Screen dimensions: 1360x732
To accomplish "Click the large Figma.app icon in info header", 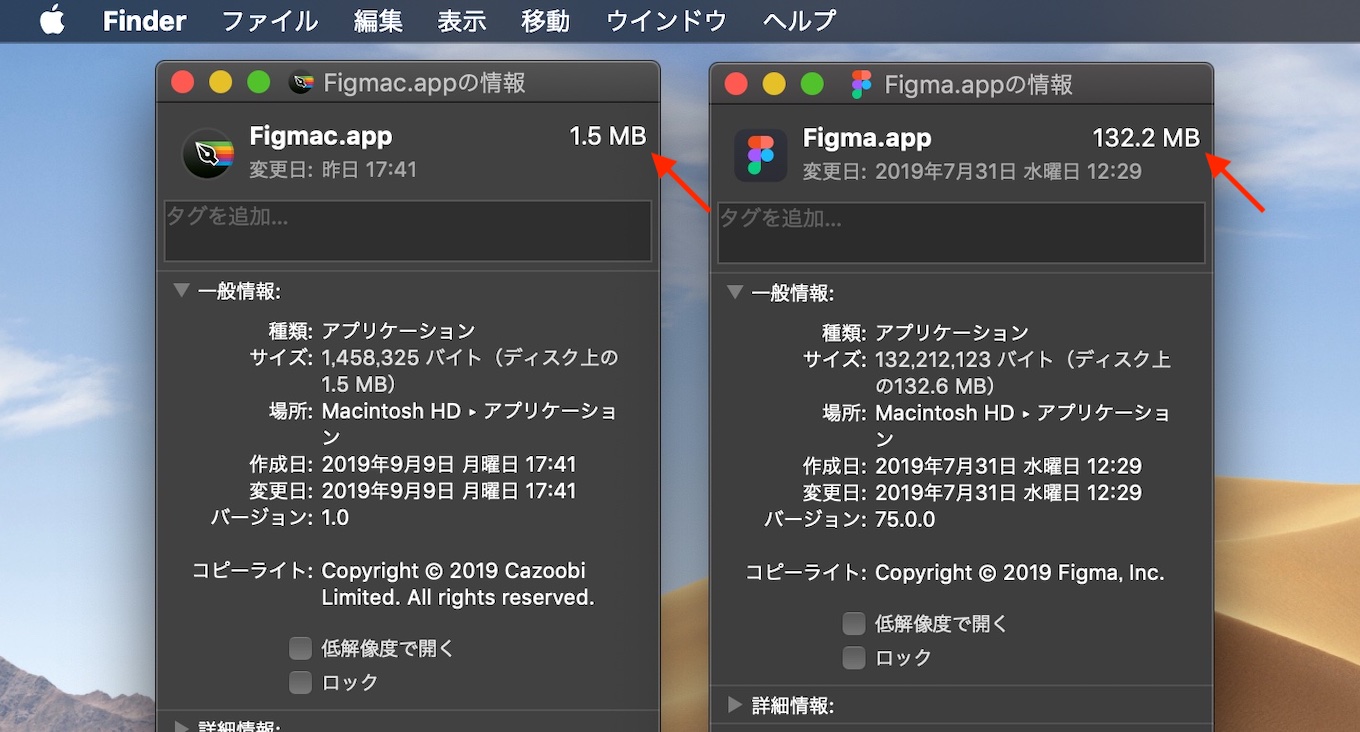I will click(761, 156).
